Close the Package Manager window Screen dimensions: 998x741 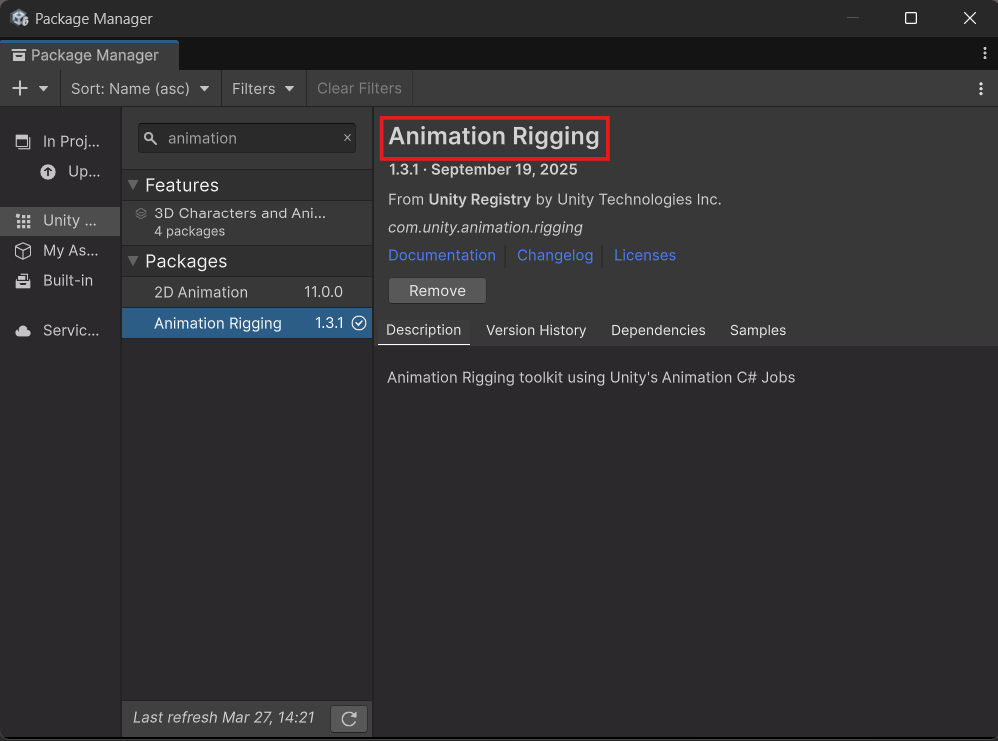[x=969, y=18]
